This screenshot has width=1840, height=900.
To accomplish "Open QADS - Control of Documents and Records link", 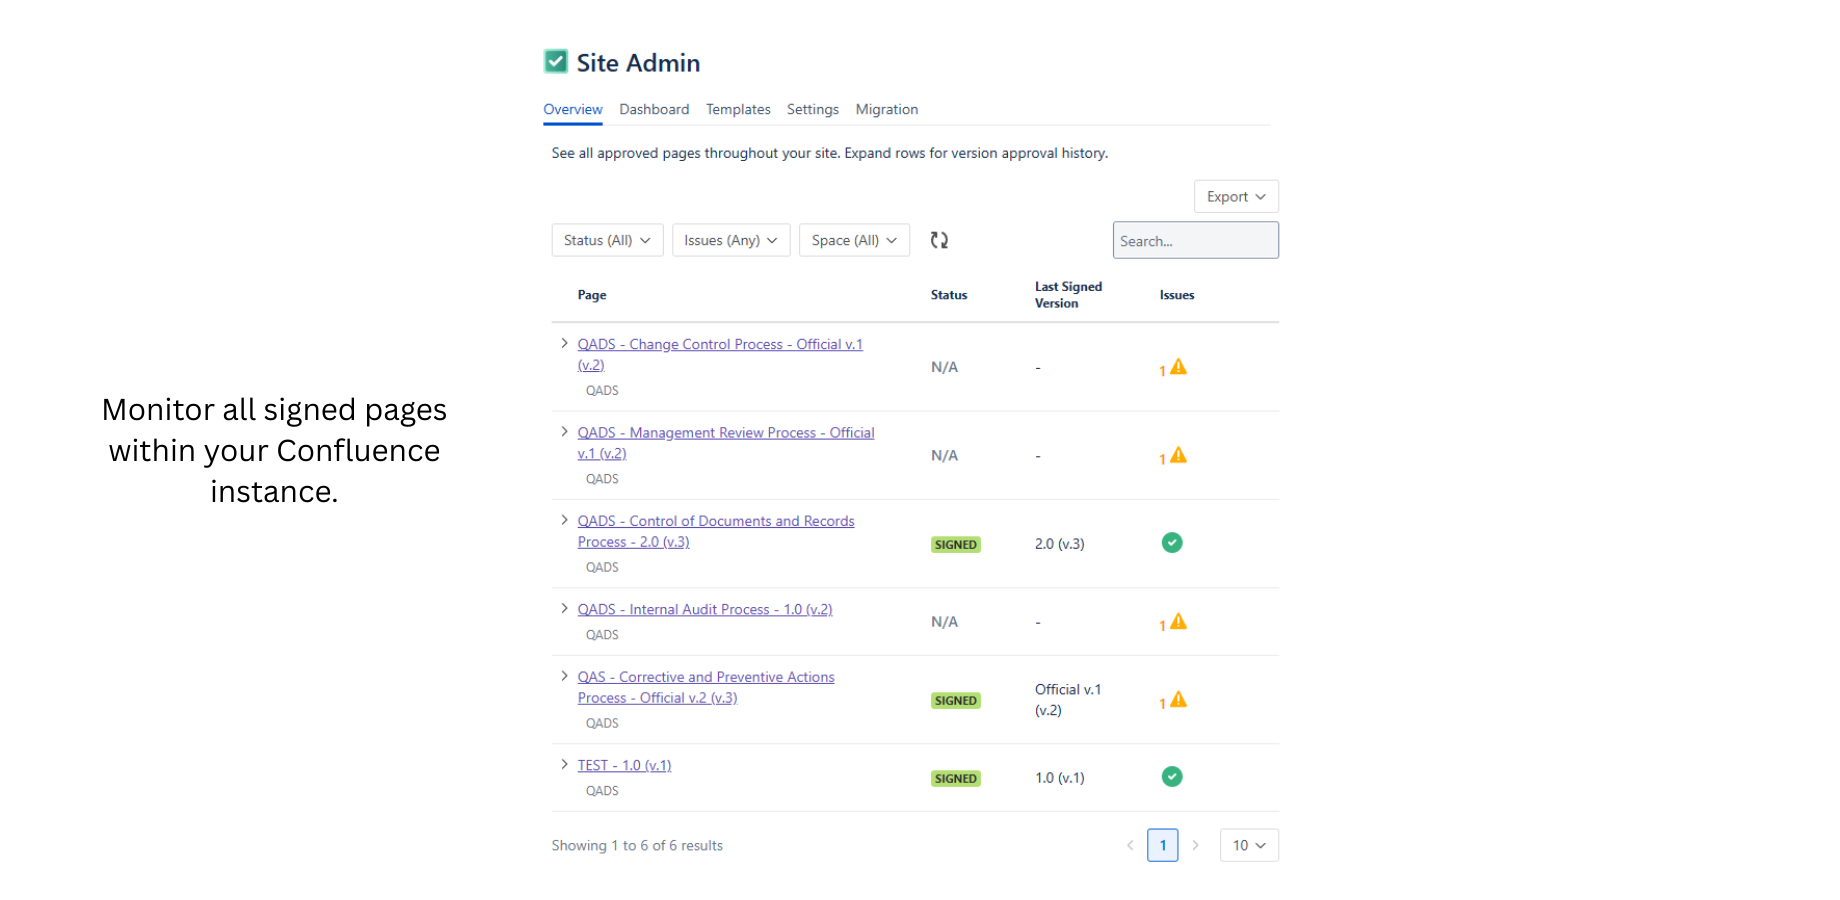I will coord(716,531).
